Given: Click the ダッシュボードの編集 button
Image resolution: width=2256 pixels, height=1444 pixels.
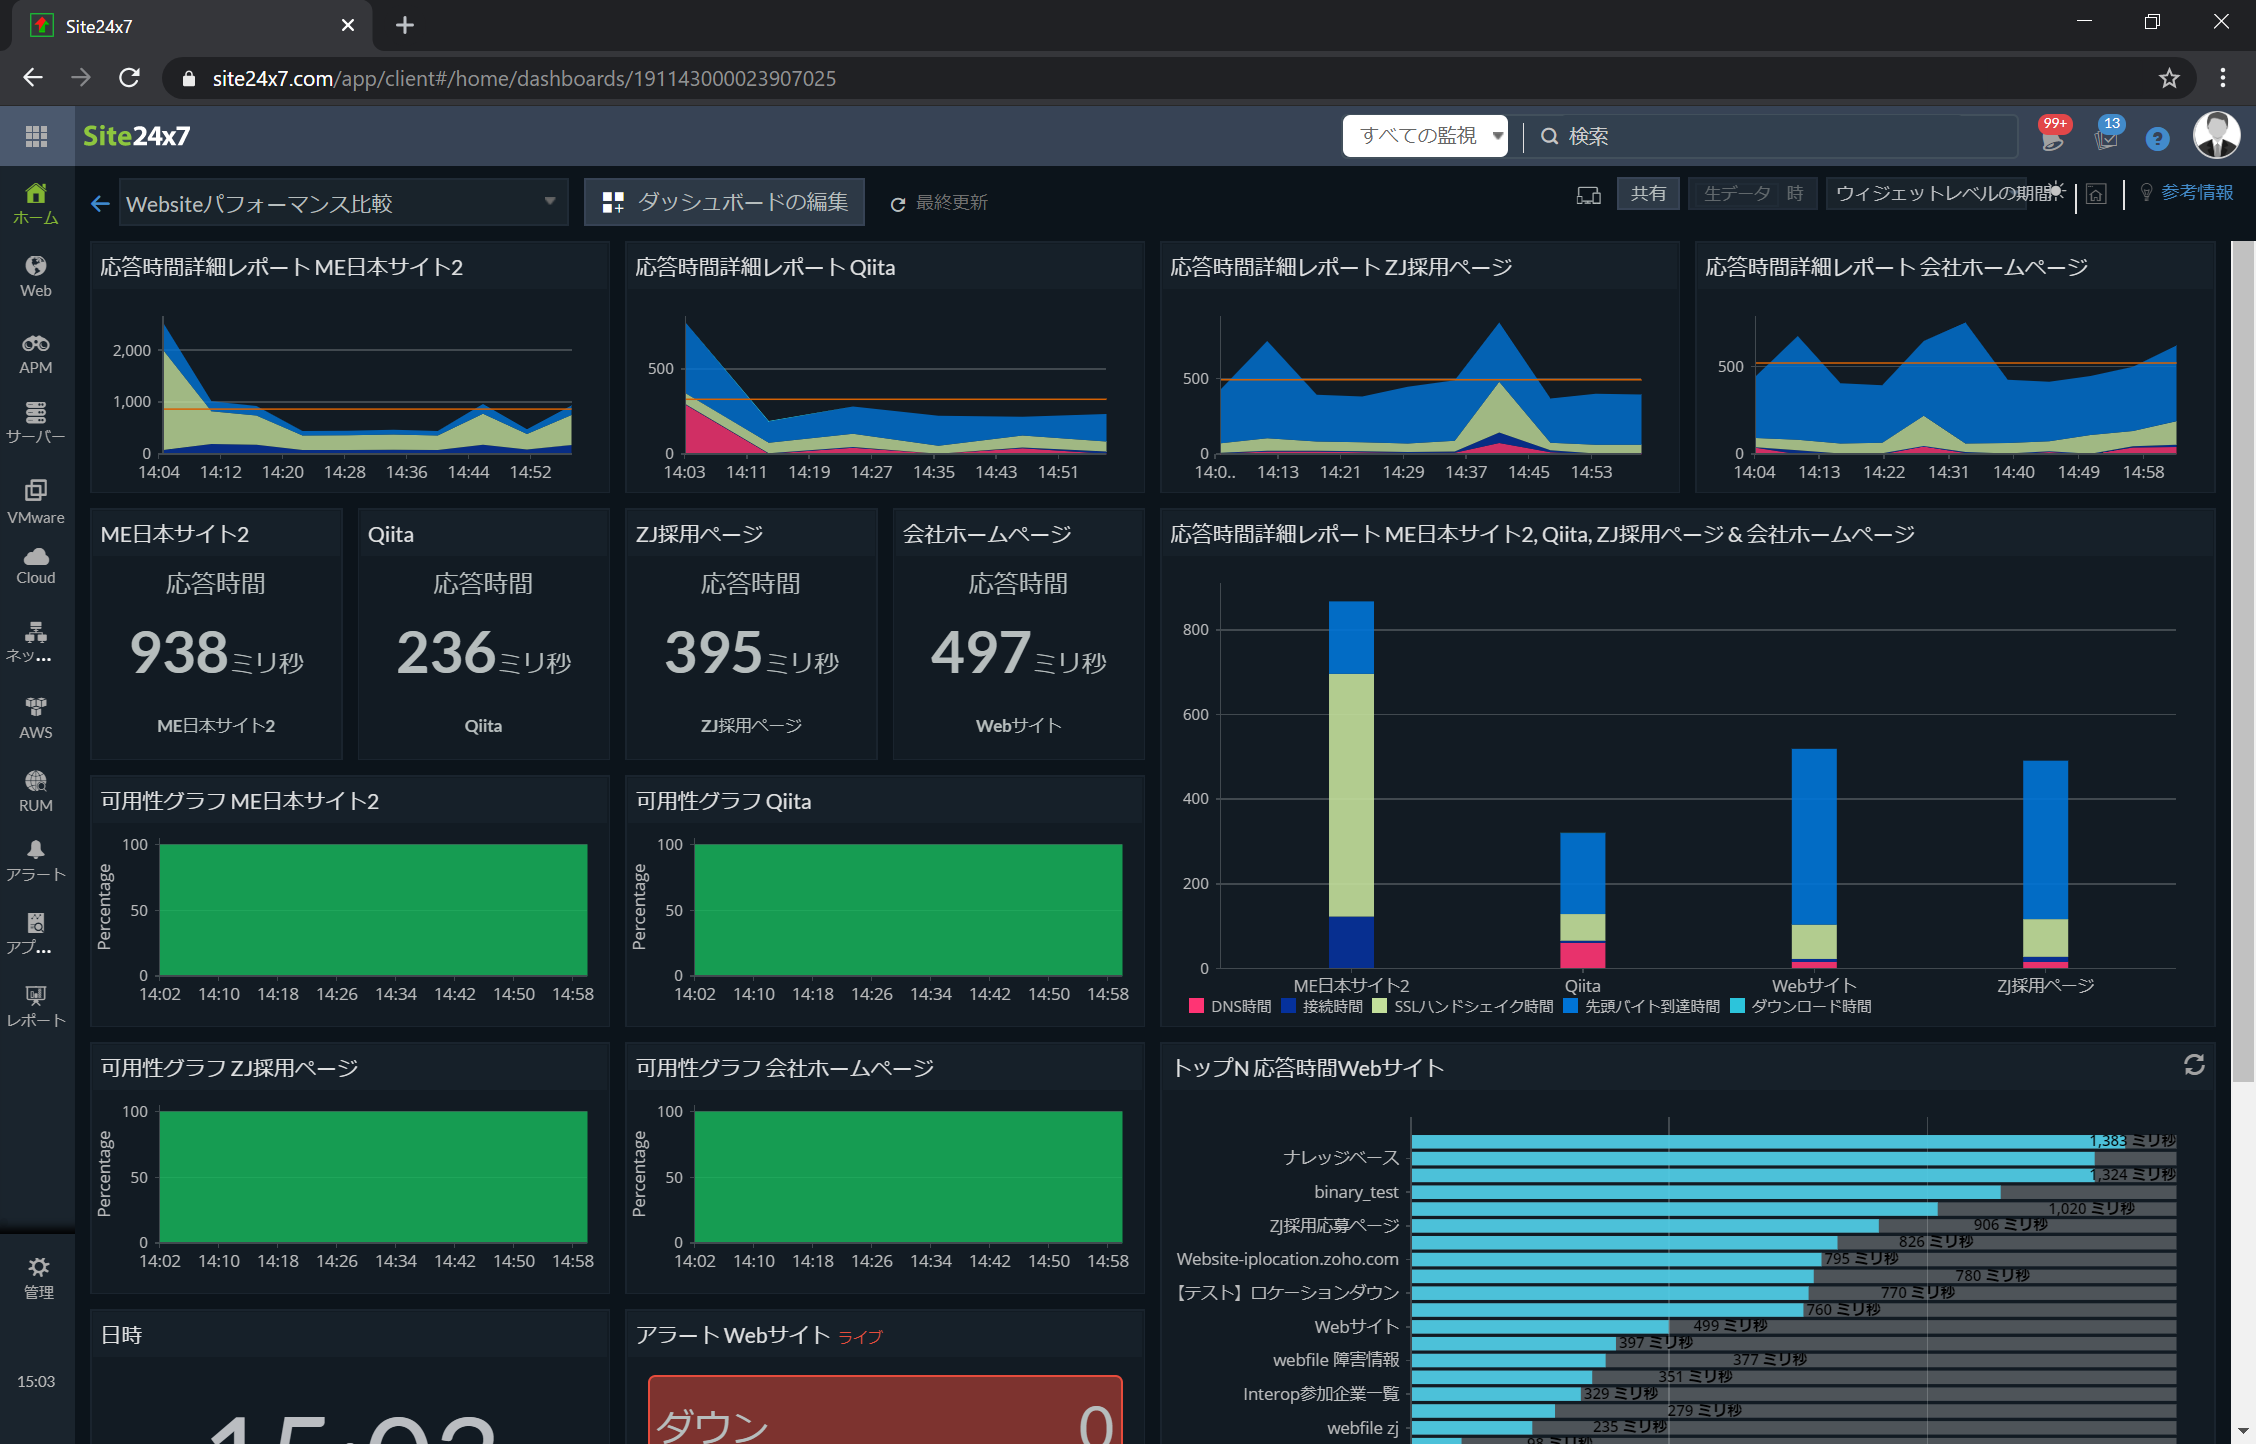Looking at the screenshot, I should [724, 202].
